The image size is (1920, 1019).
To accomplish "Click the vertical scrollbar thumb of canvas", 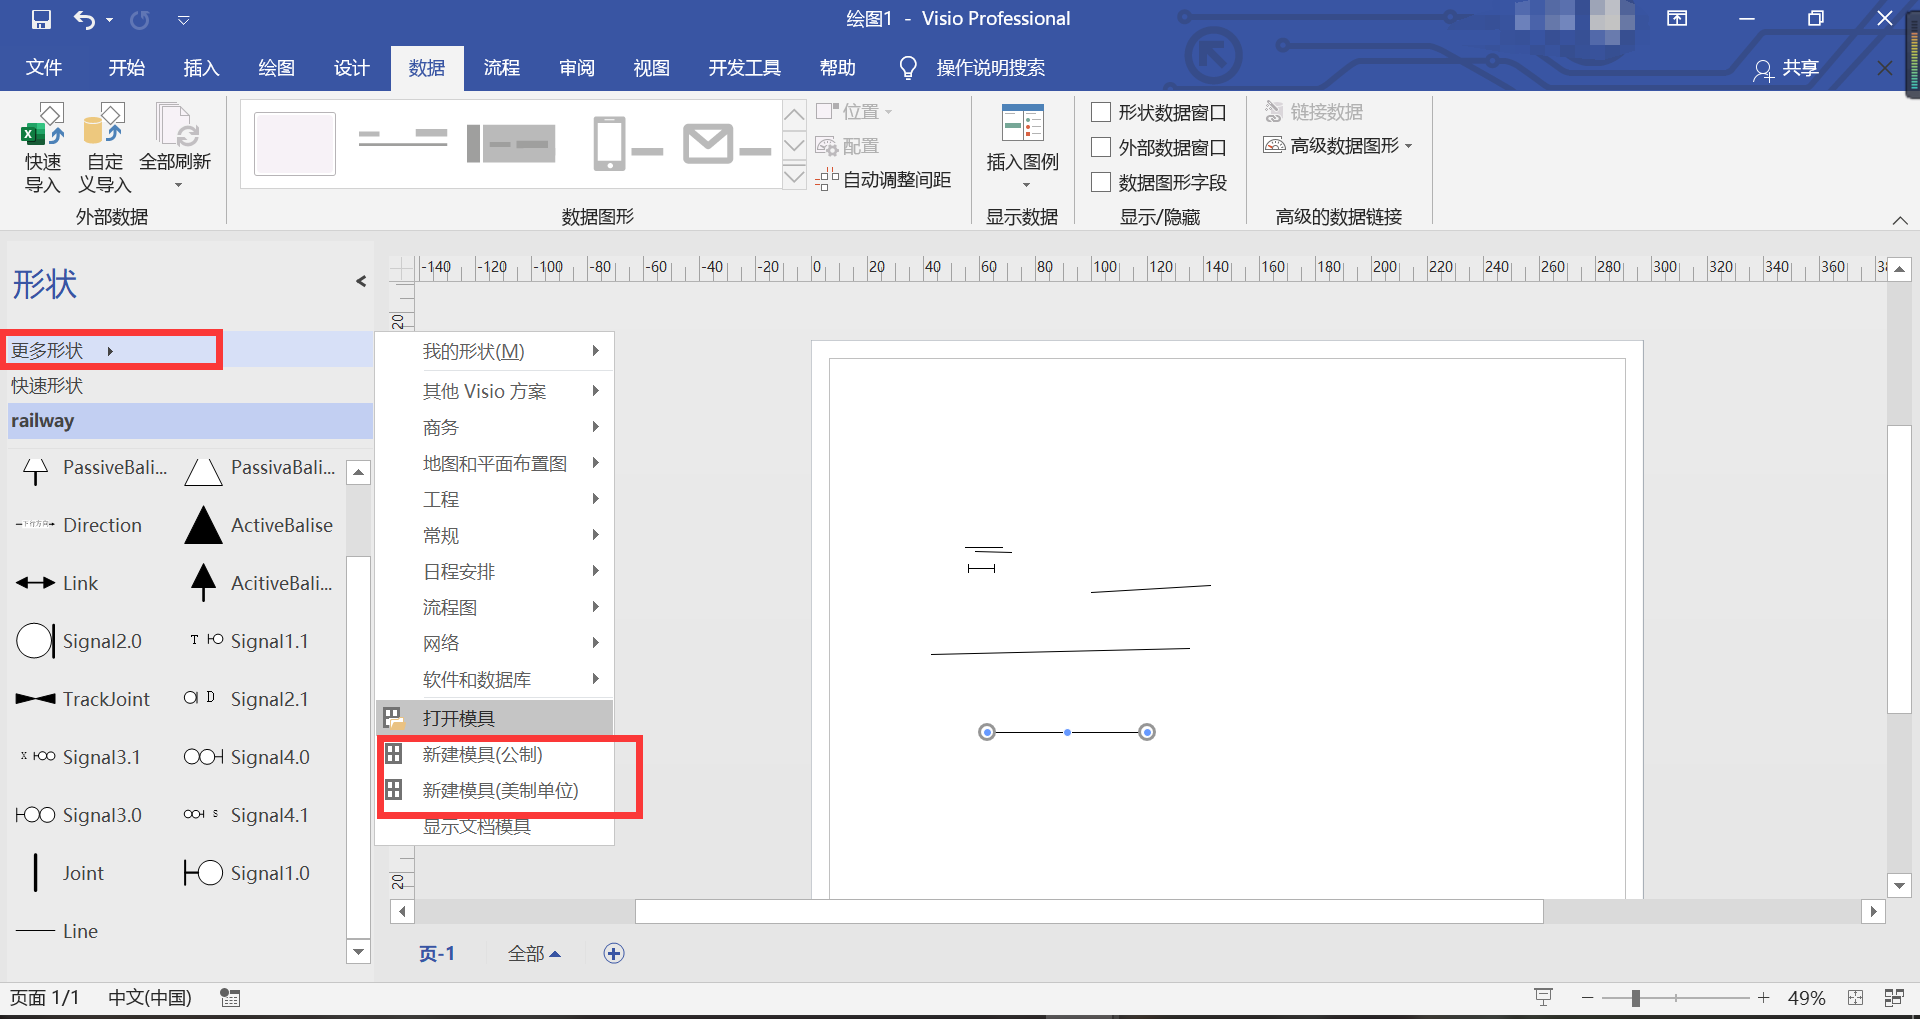I will (1899, 569).
